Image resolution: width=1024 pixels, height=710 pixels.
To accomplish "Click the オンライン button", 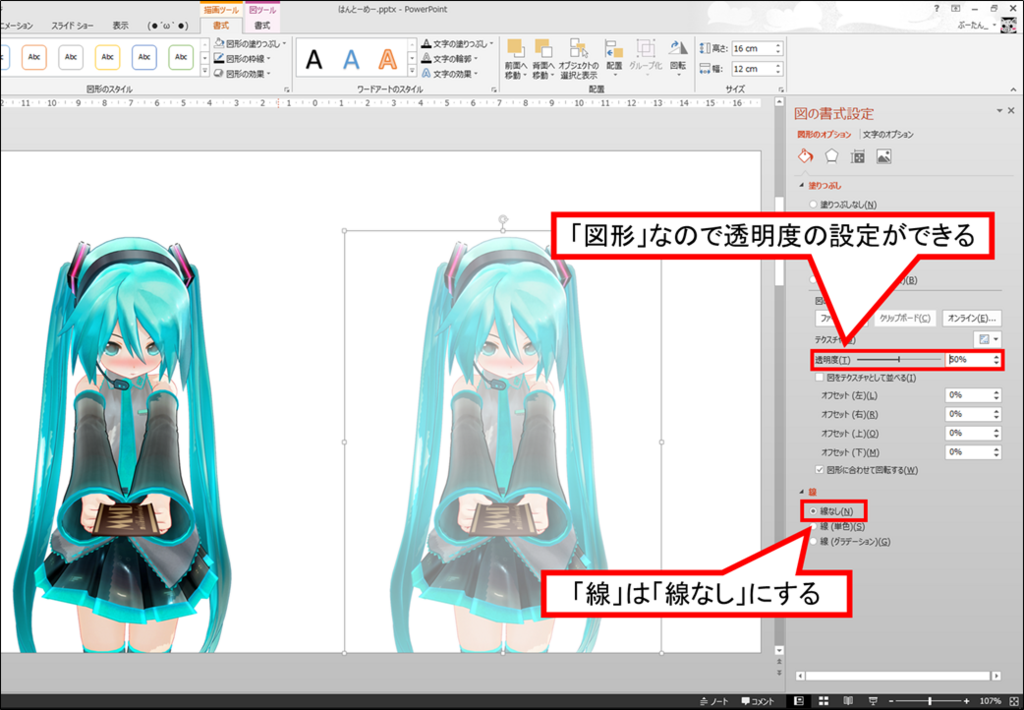I will 972,318.
